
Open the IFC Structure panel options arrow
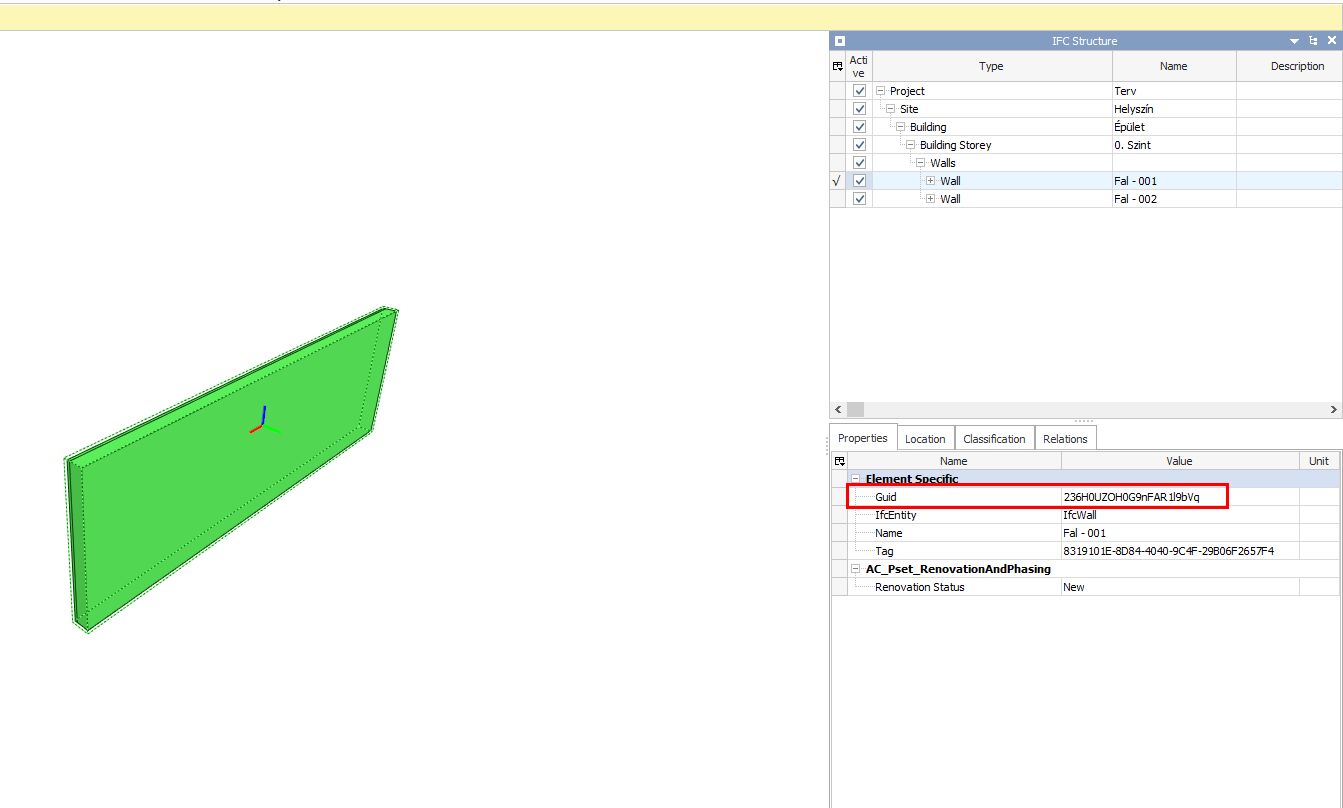pyautogui.click(x=1295, y=41)
